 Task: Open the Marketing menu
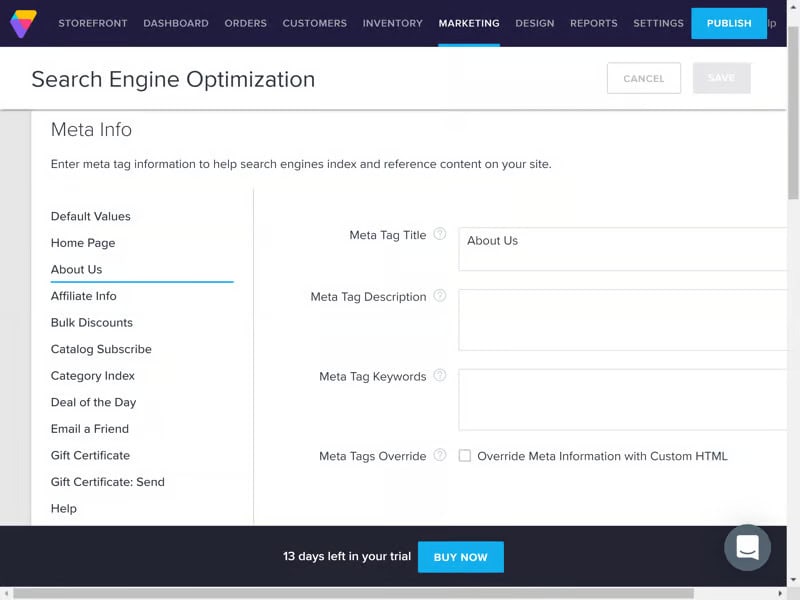tap(469, 23)
